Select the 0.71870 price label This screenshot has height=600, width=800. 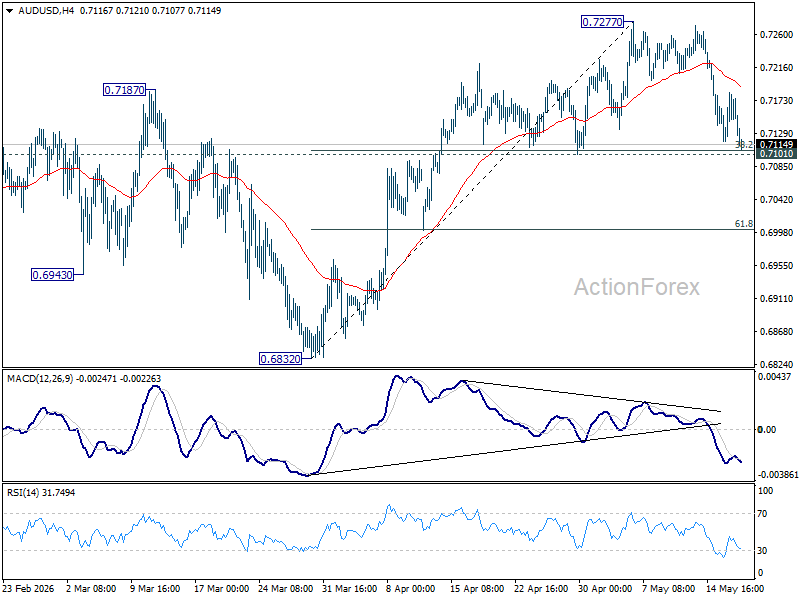pos(124,90)
